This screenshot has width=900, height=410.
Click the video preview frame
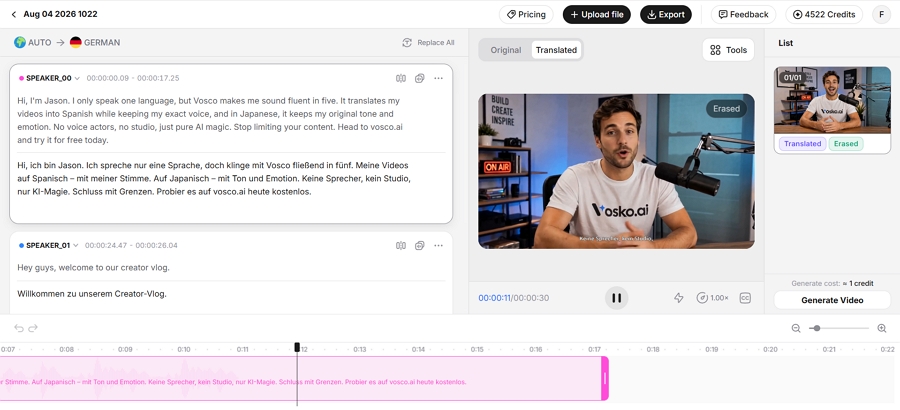616,171
